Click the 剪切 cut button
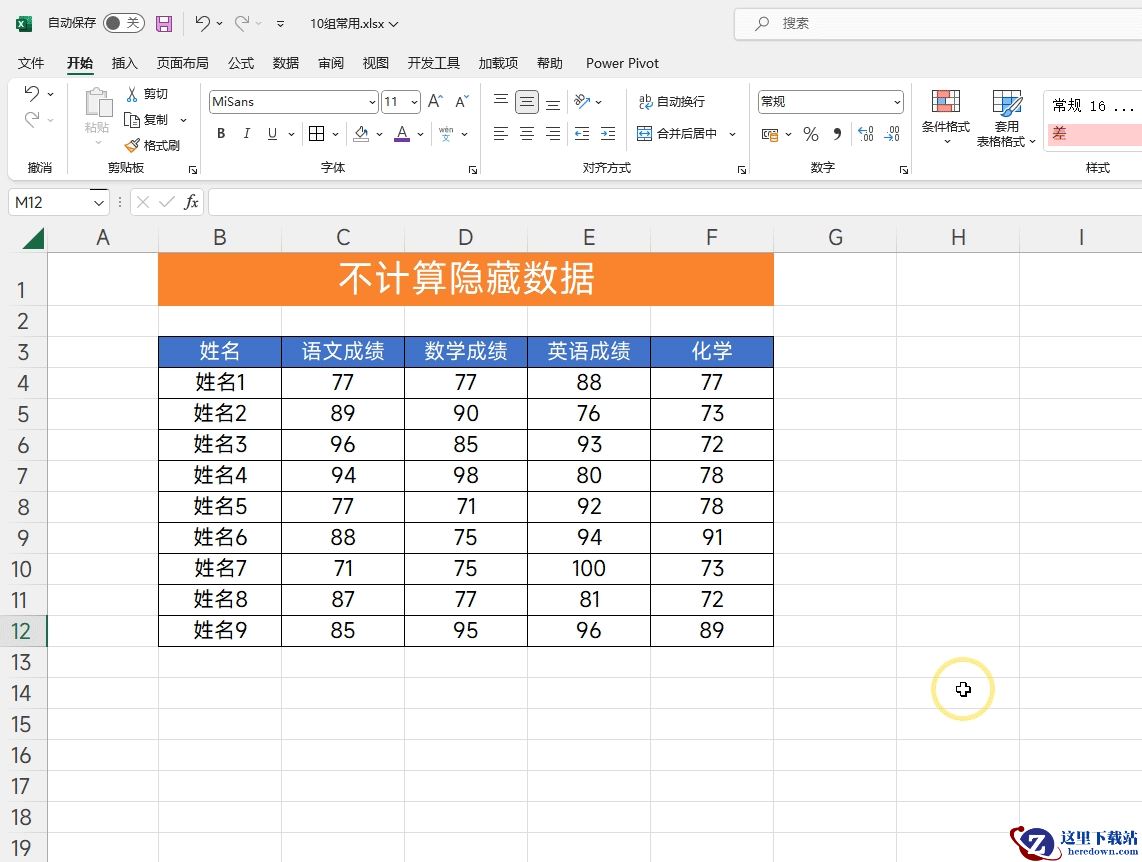Viewport: 1142px width, 862px height. (x=147, y=94)
